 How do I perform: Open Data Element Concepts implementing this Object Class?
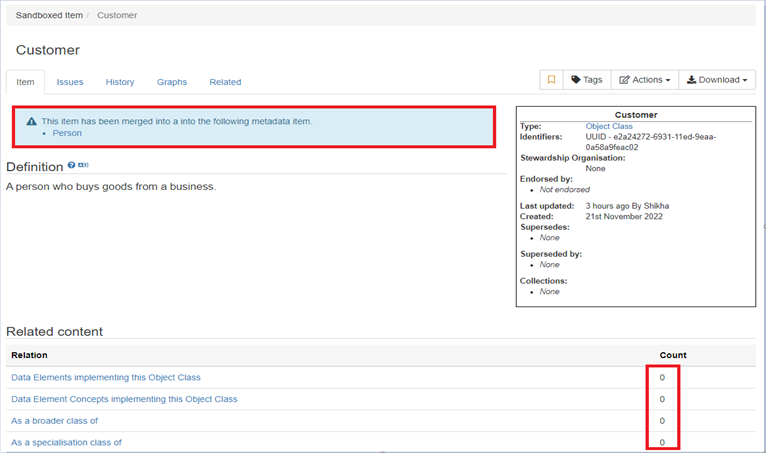click(x=124, y=399)
